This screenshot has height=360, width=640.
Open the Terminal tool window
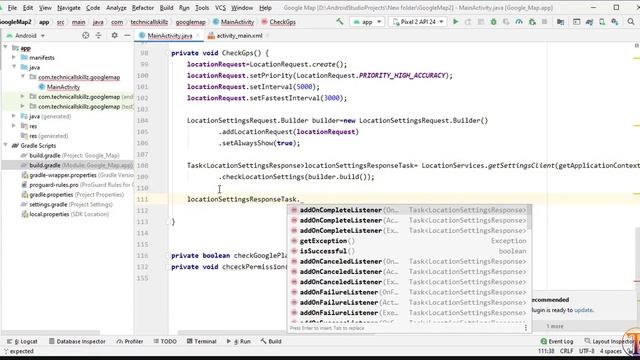(202, 341)
